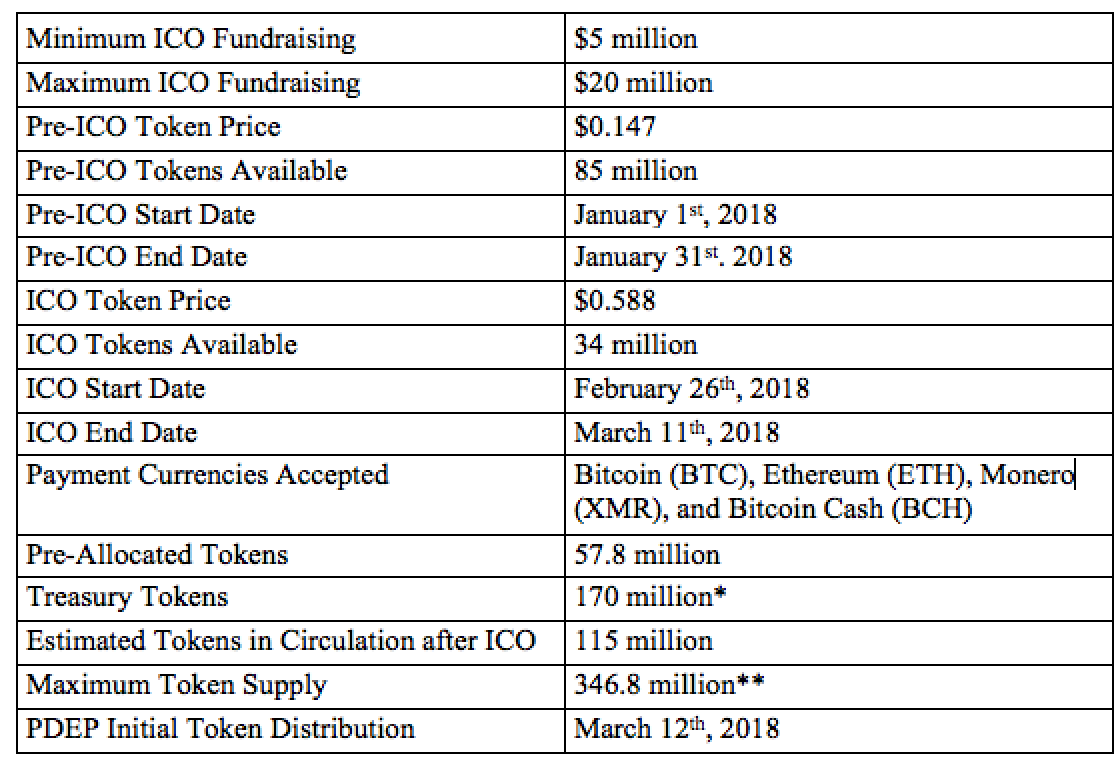Viewport: 1120px width, 764px height.
Task: Click the "Minimum ICO Fundraising" label cell
Action: tap(191, 39)
